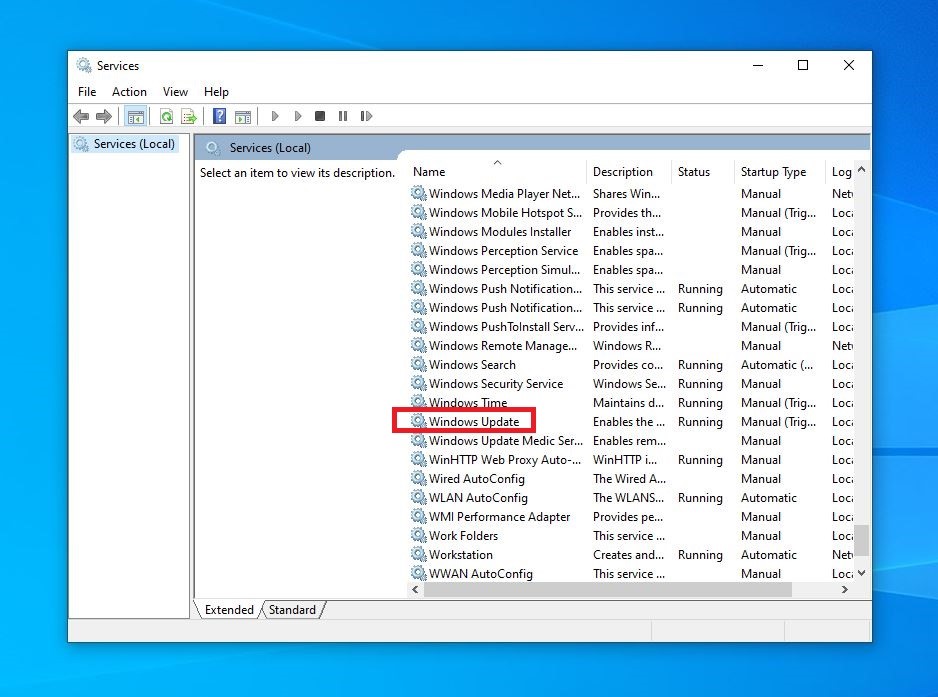Click the horizontal scrollbar right arrow
Image resolution: width=938 pixels, height=697 pixels.
pos(844,590)
